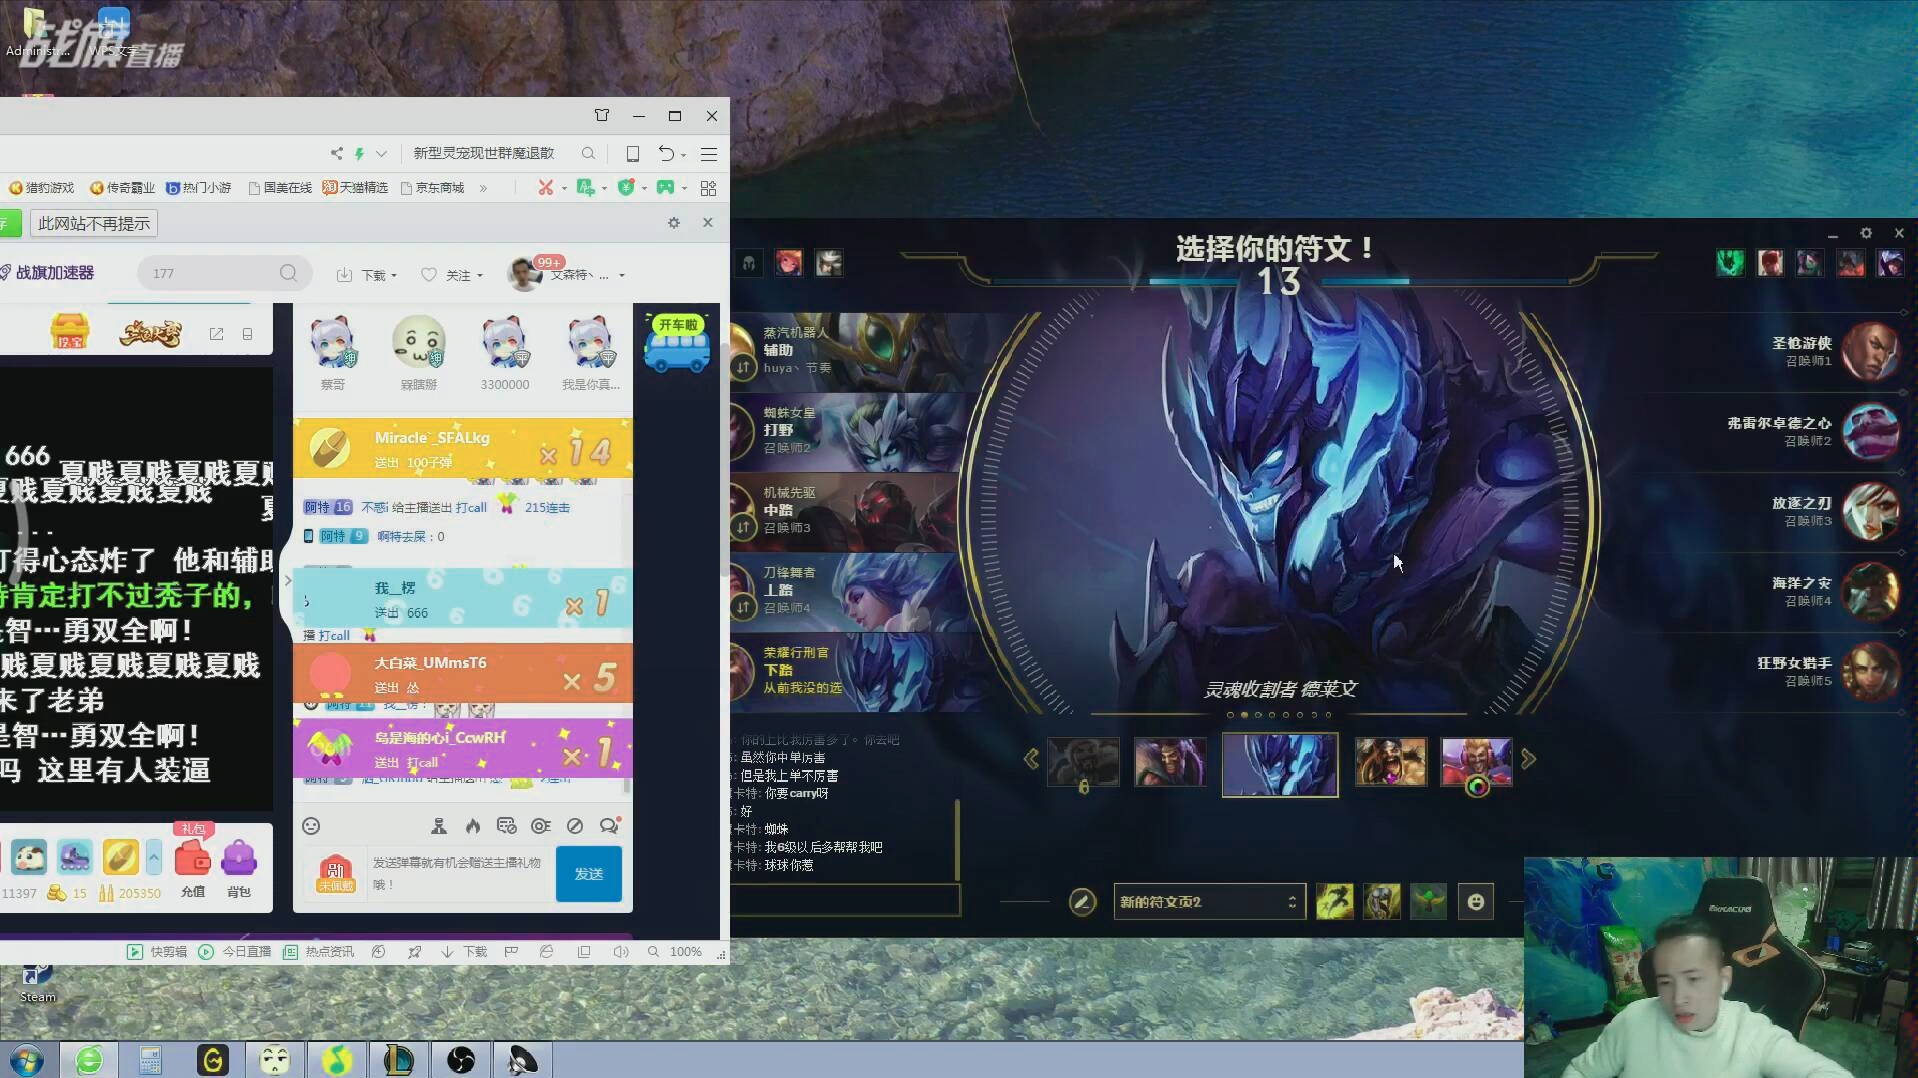The width and height of the screenshot is (1918, 1078).
Task: Select the chroma-enabled skin thumbnail
Action: pos(1476,763)
